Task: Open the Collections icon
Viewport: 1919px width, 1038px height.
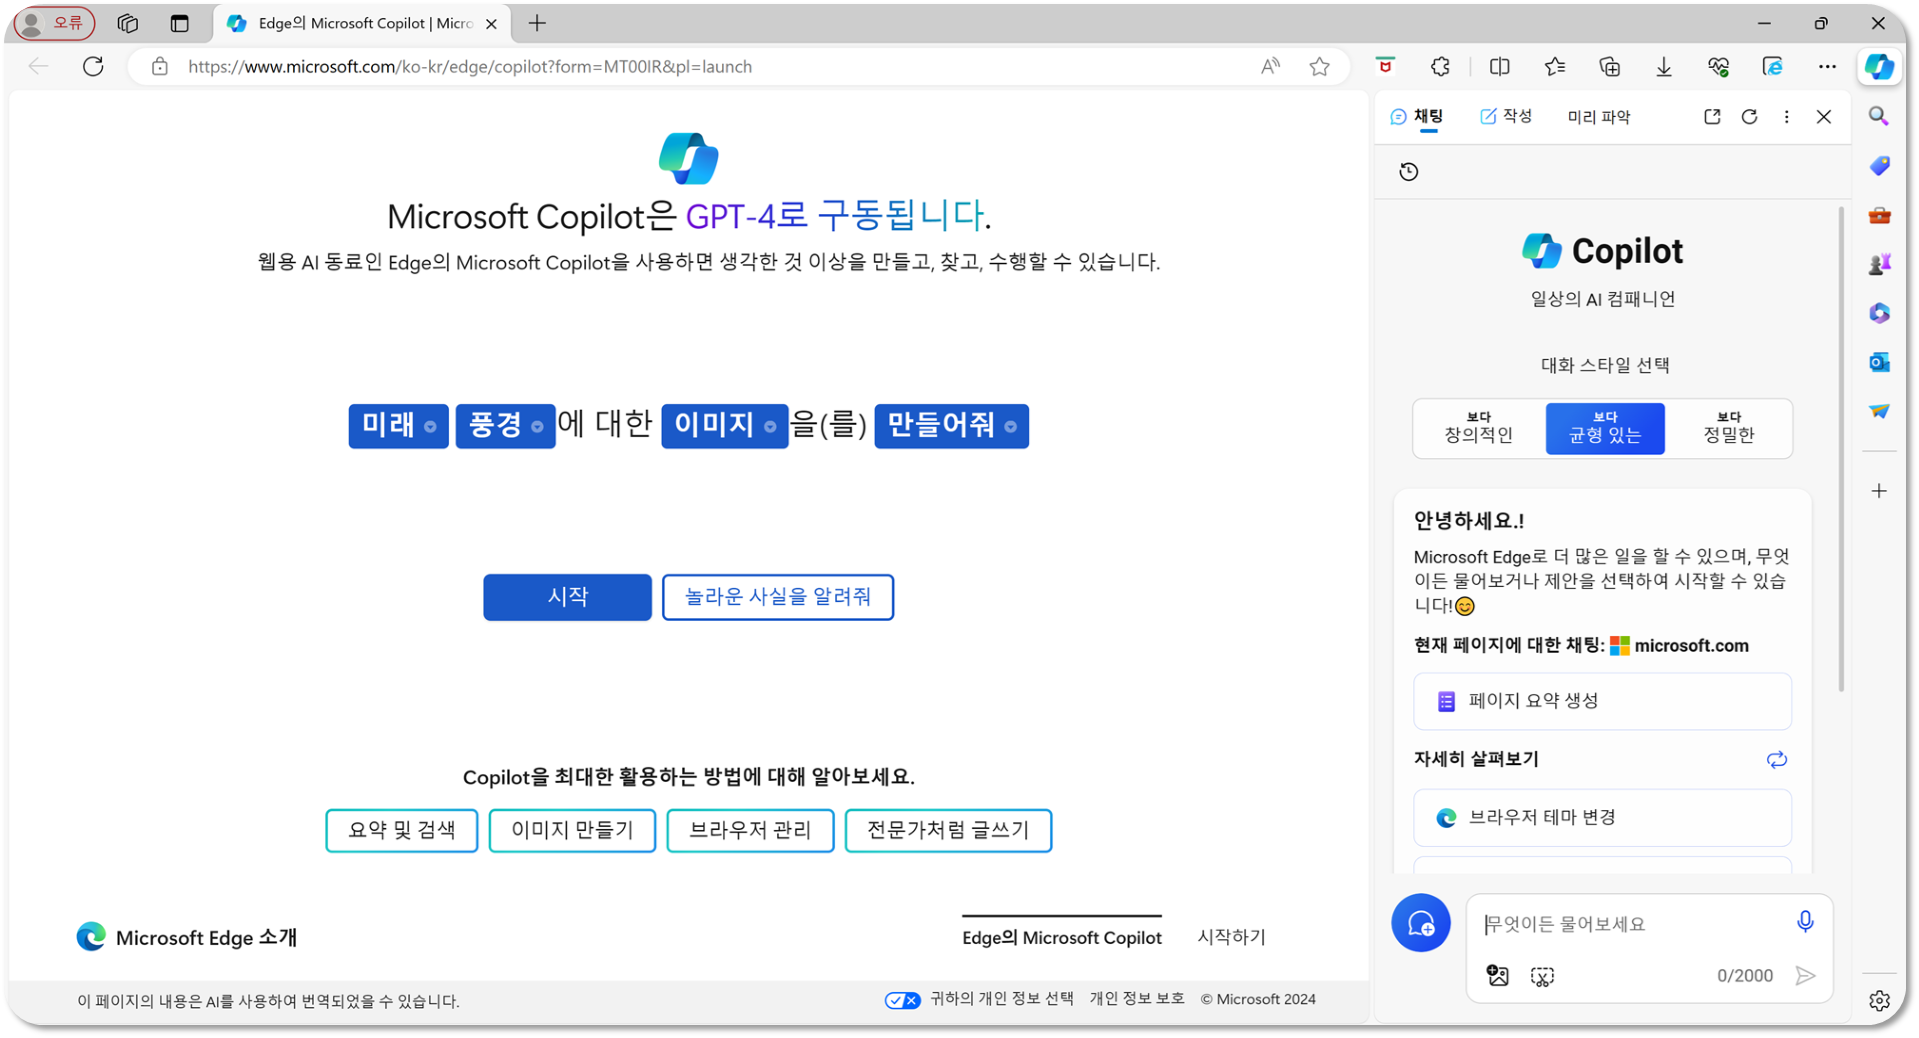Action: 1609,66
